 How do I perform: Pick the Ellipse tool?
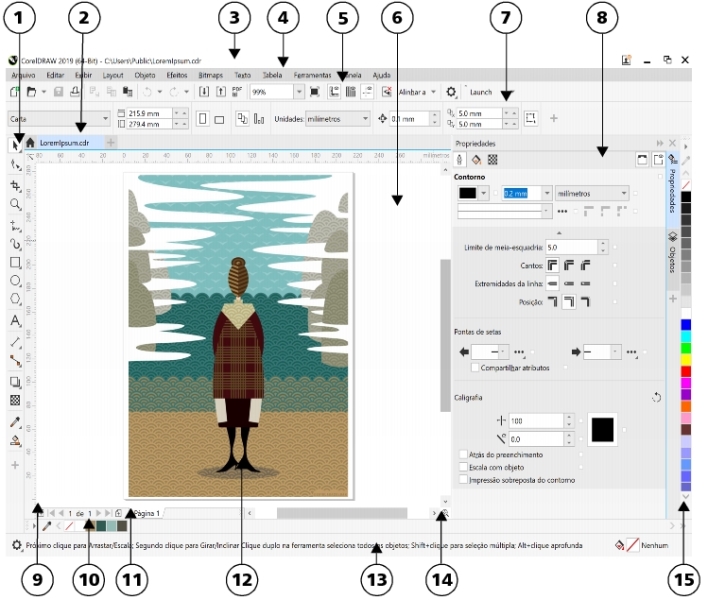15,281
